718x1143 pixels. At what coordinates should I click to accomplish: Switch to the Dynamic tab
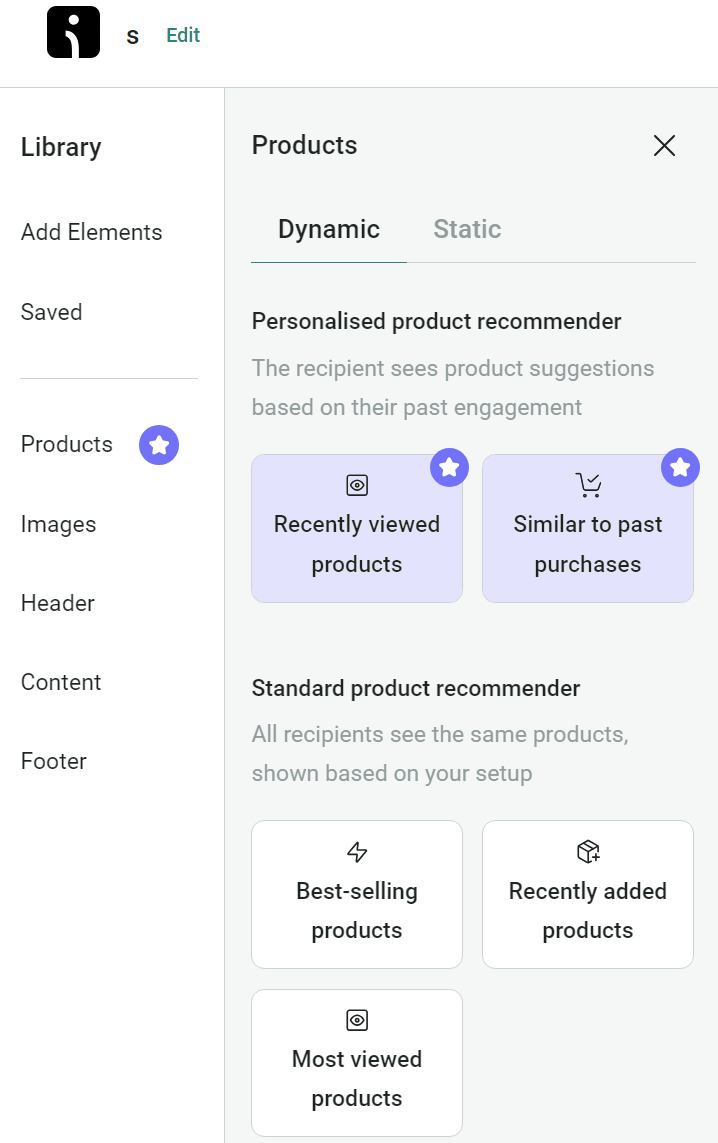328,229
